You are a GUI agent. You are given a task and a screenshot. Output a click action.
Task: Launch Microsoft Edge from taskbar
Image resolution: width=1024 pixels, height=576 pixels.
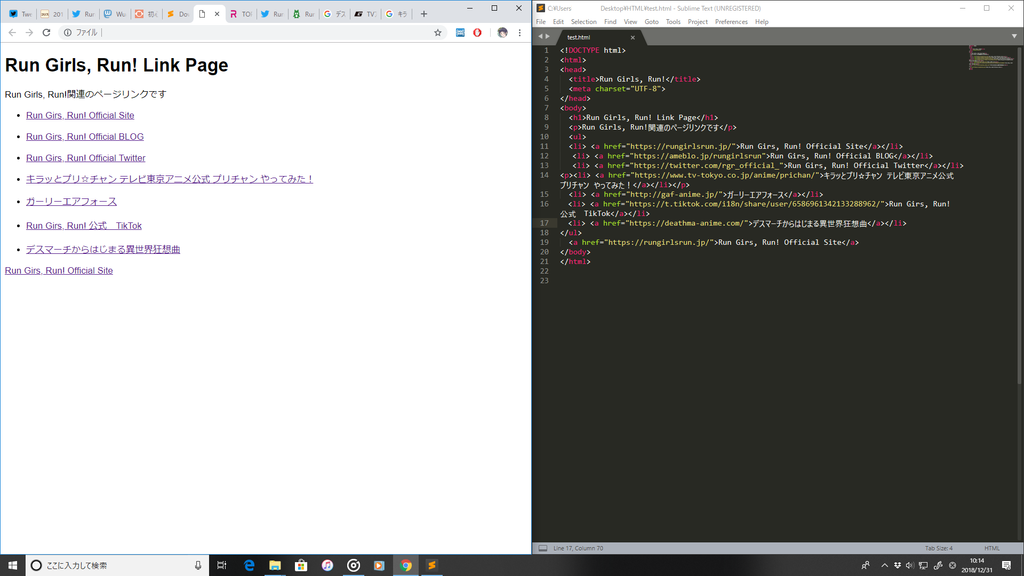point(249,566)
